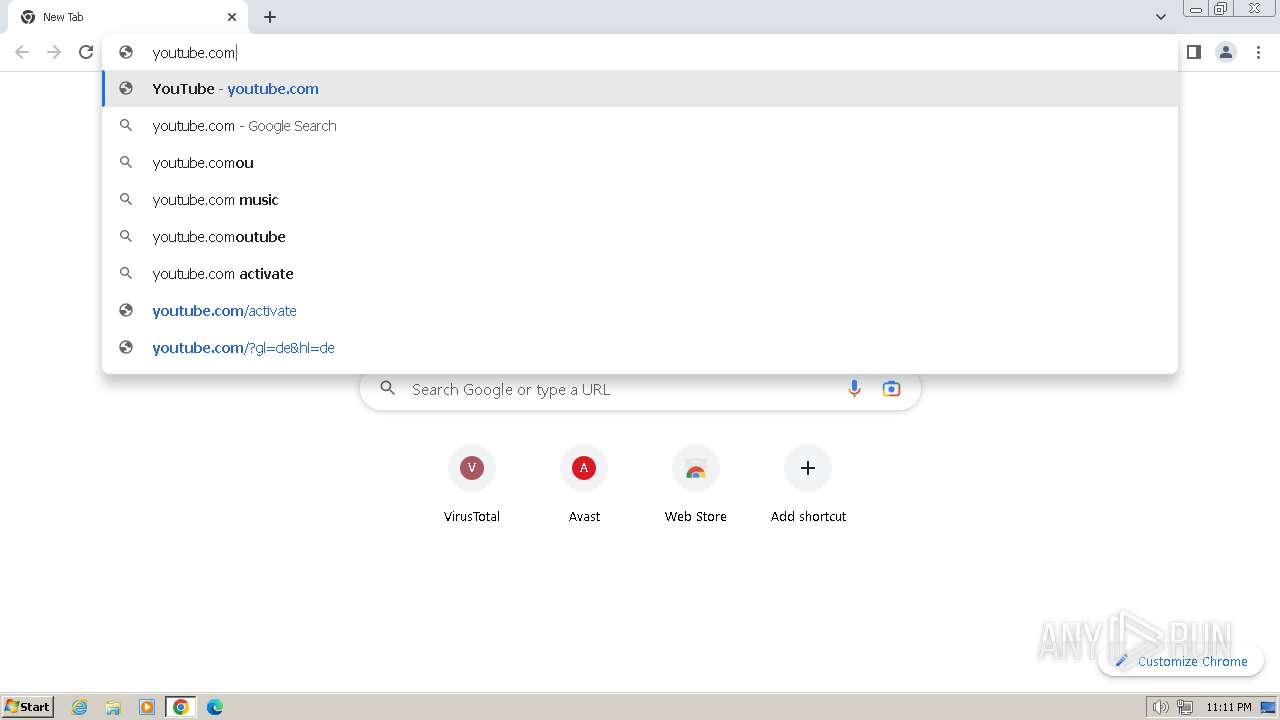Open the network tray icon

[1185, 707]
